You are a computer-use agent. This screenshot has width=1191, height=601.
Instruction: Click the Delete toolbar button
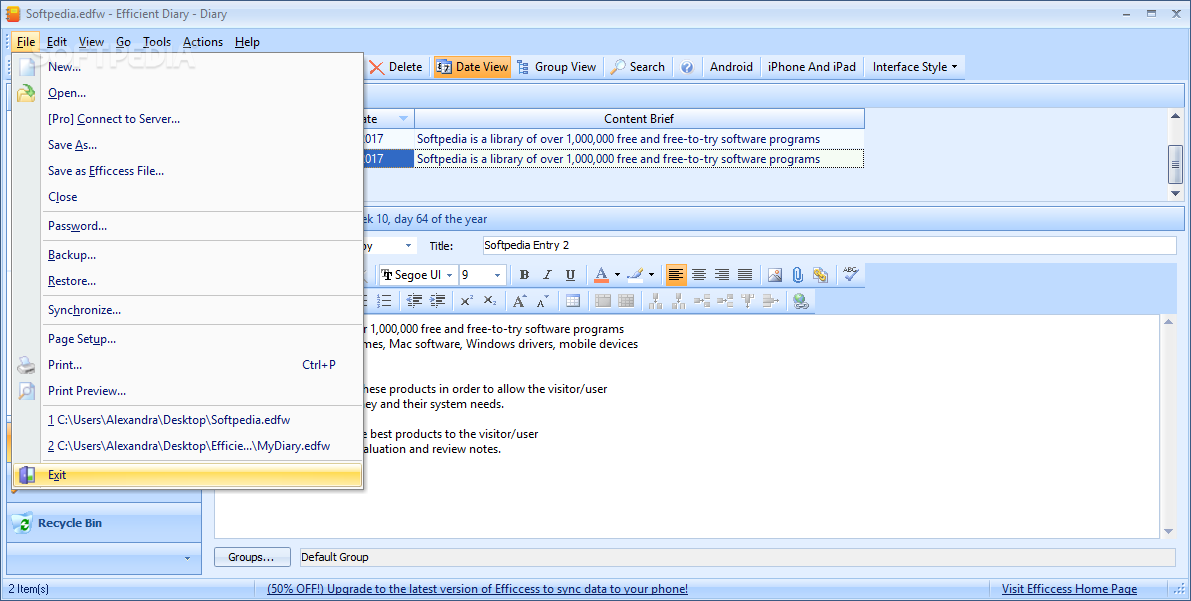tap(396, 67)
